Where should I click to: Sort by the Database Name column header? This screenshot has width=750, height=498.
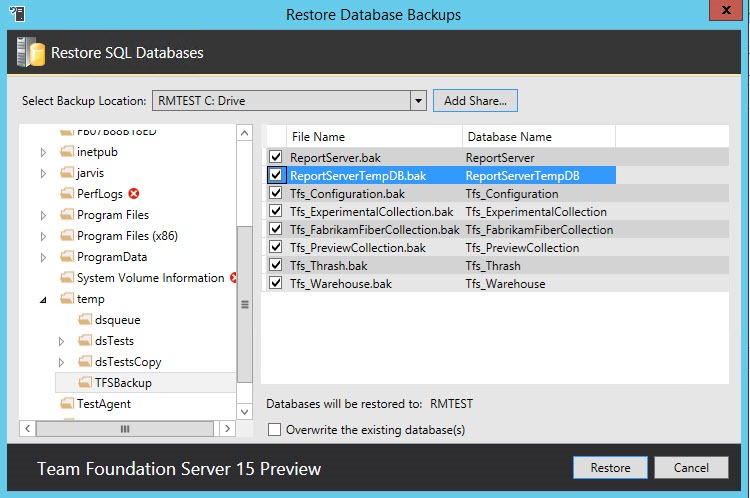[539, 137]
